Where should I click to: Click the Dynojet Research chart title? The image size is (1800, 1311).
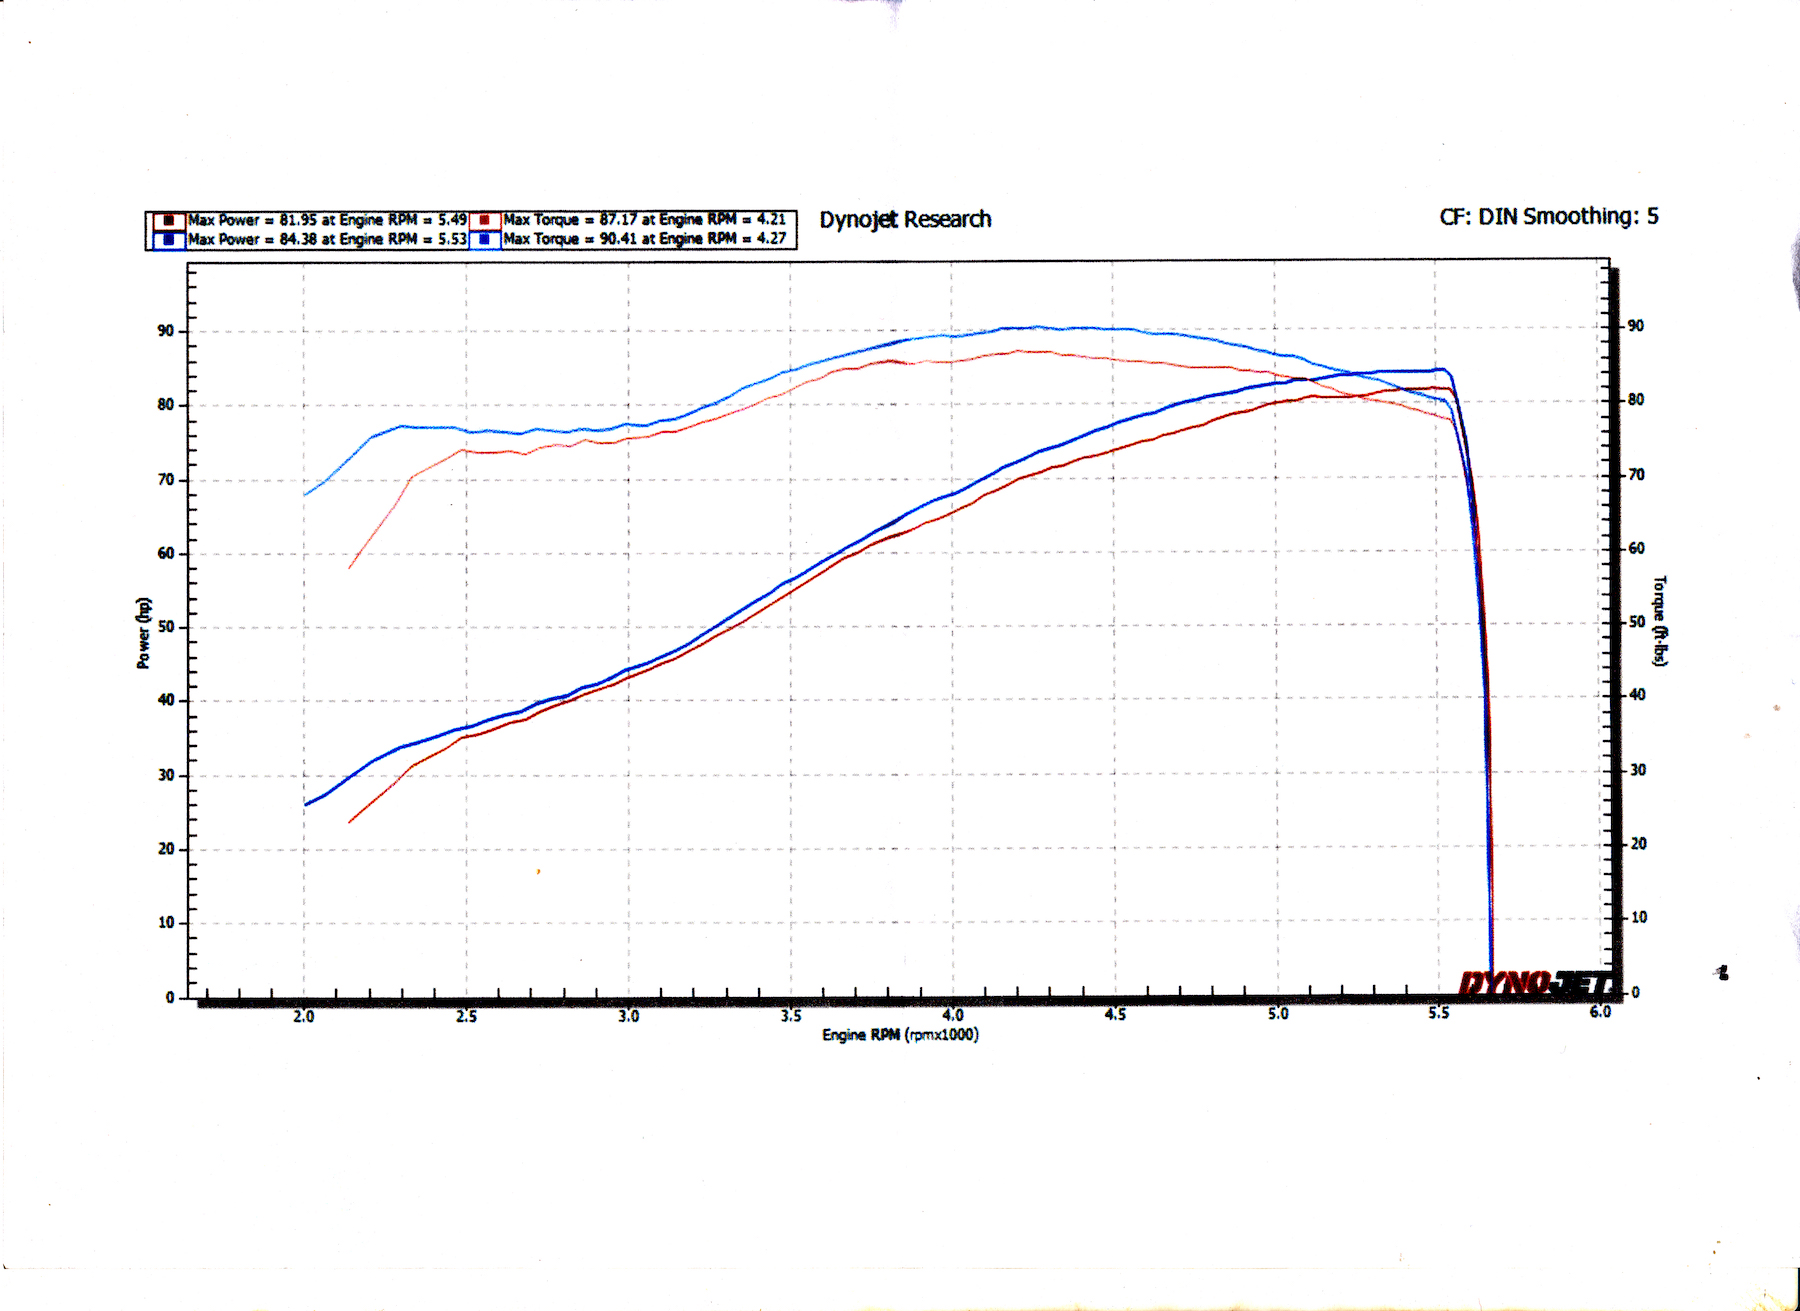[905, 220]
